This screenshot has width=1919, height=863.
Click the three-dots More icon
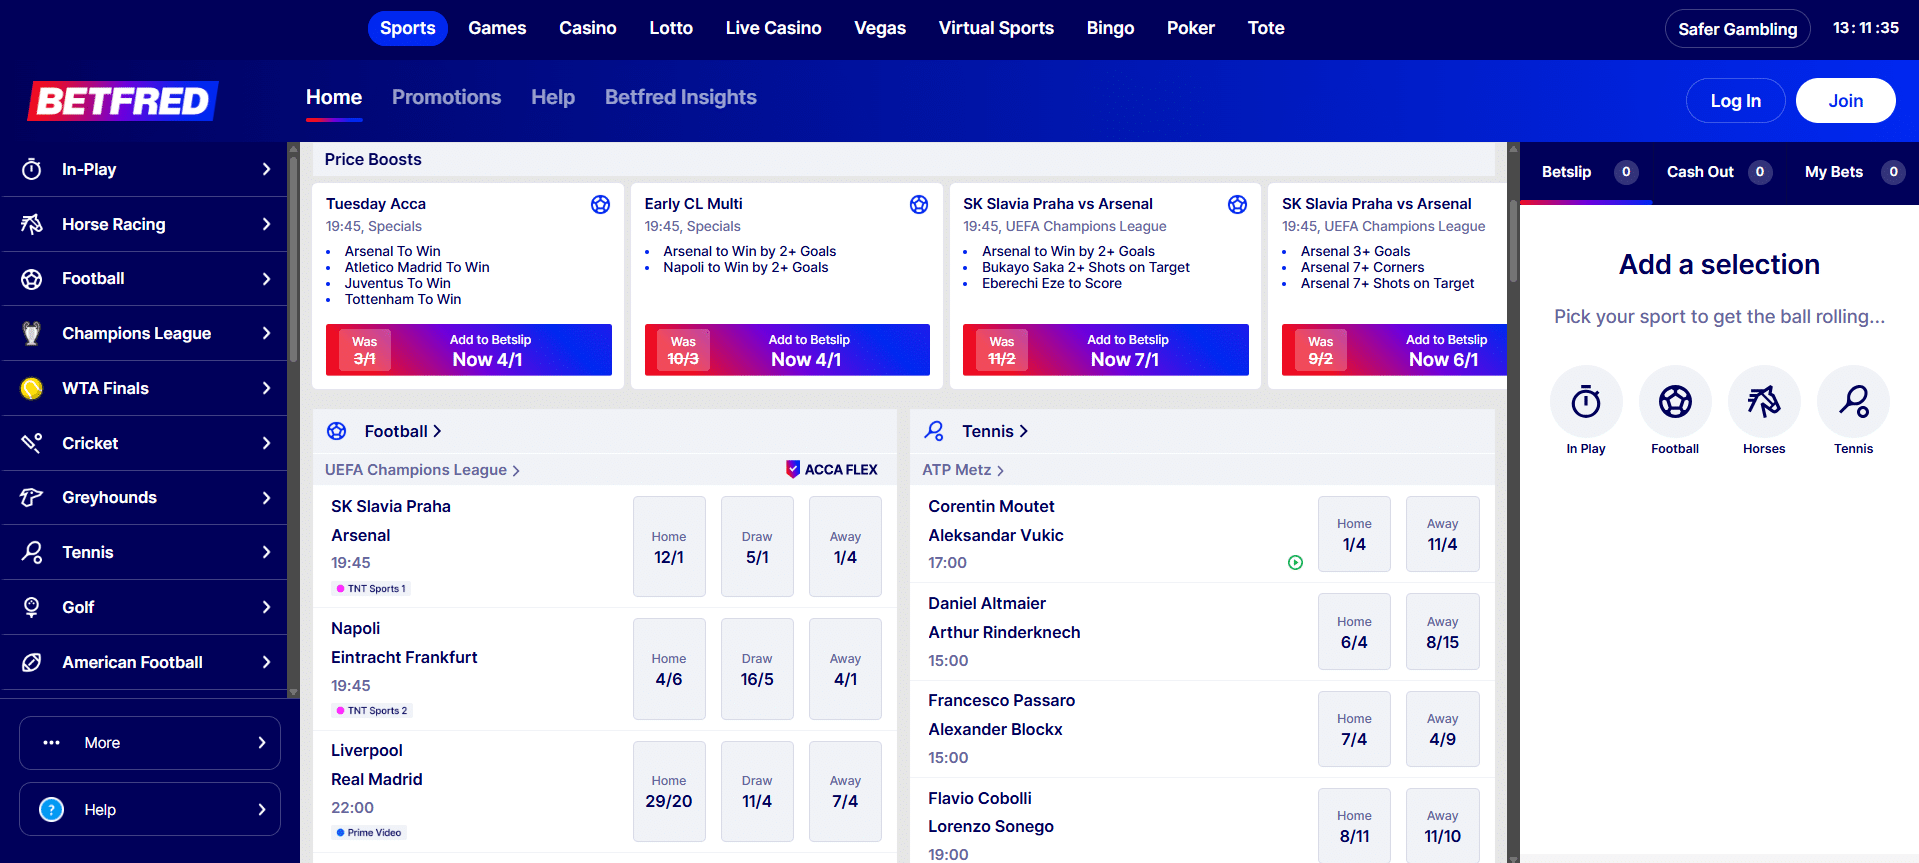click(52, 743)
